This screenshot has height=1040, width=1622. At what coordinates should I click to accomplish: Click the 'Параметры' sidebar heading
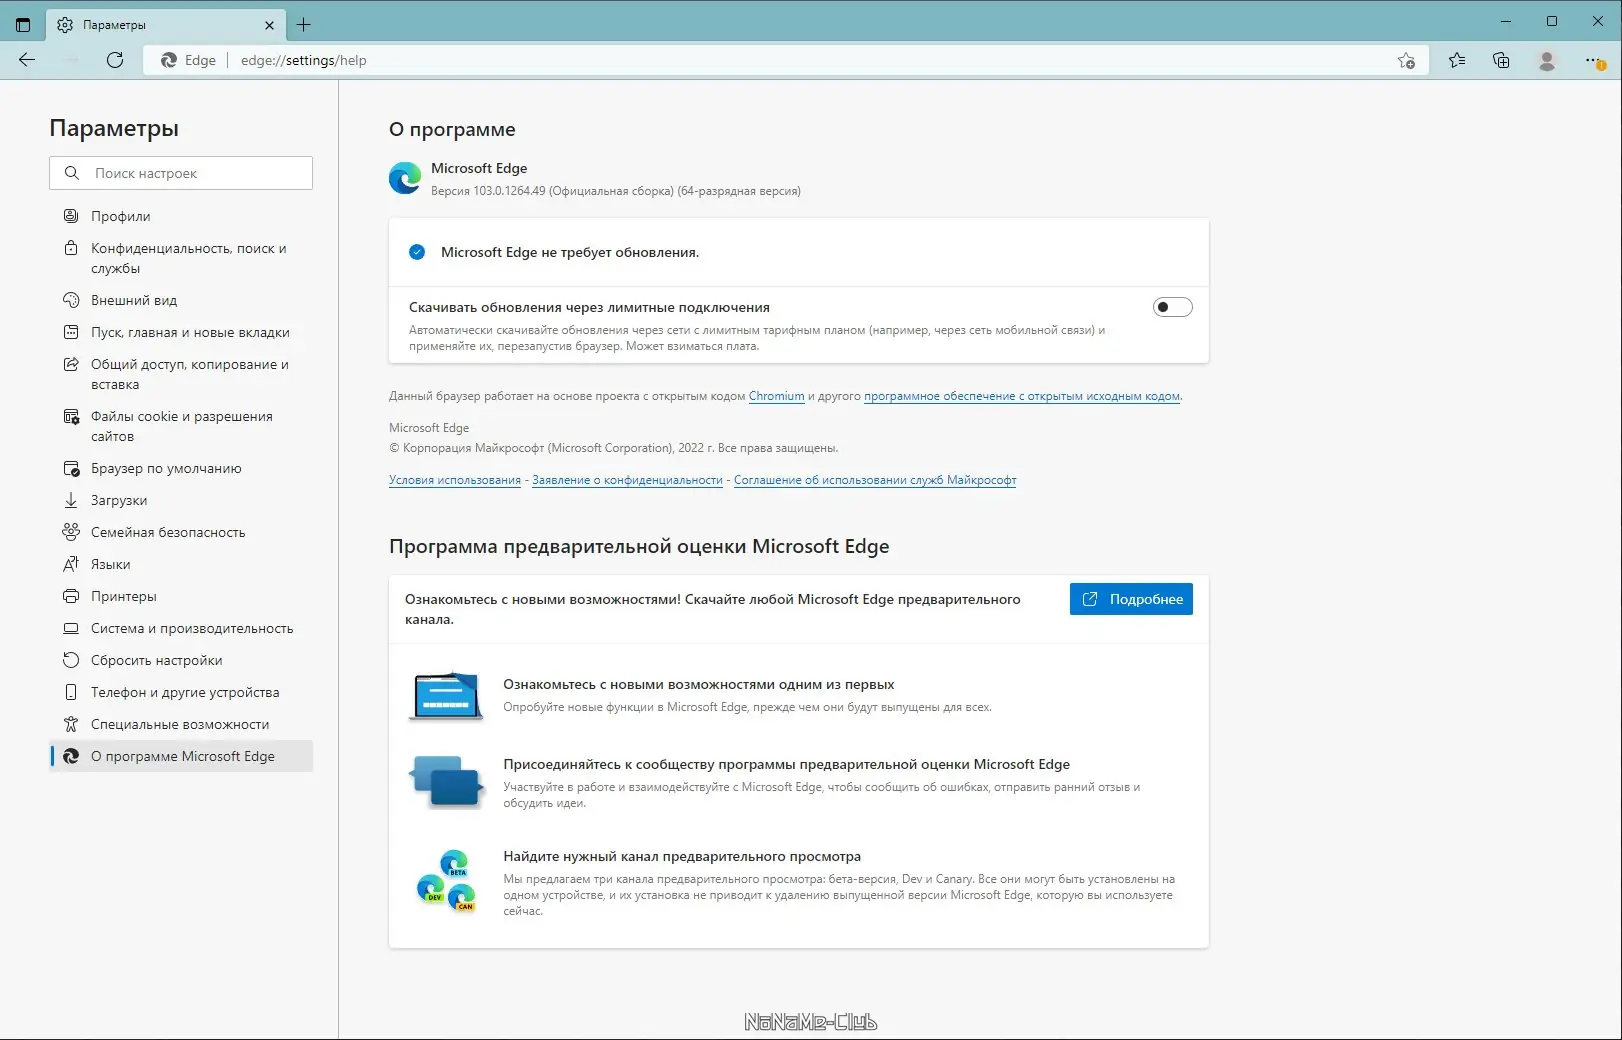pos(114,128)
